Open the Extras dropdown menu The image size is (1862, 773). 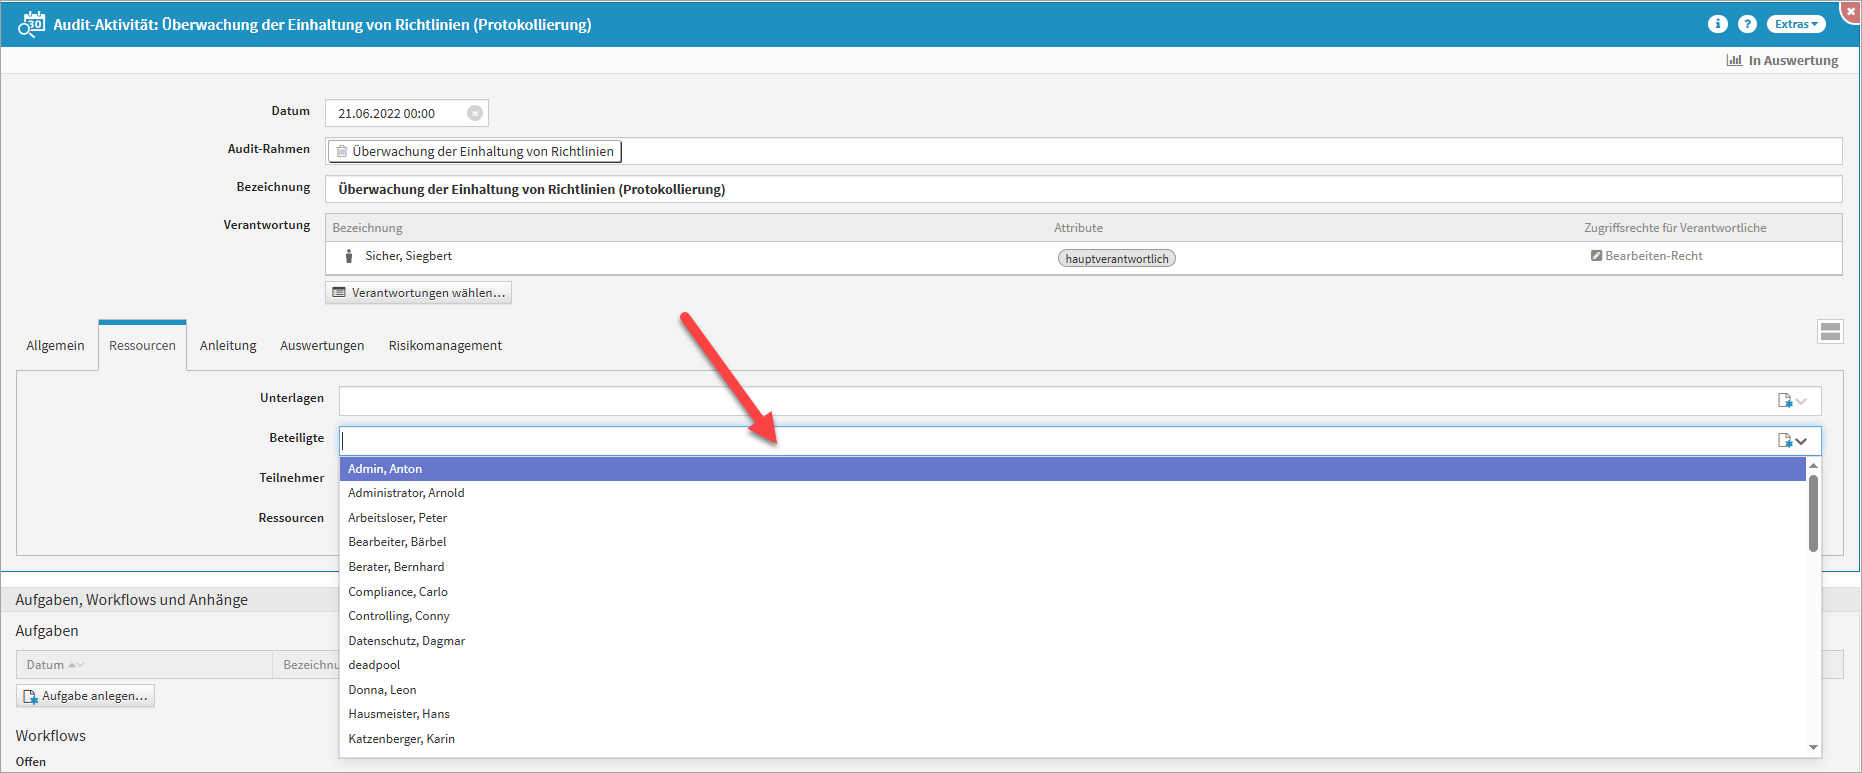click(1796, 24)
